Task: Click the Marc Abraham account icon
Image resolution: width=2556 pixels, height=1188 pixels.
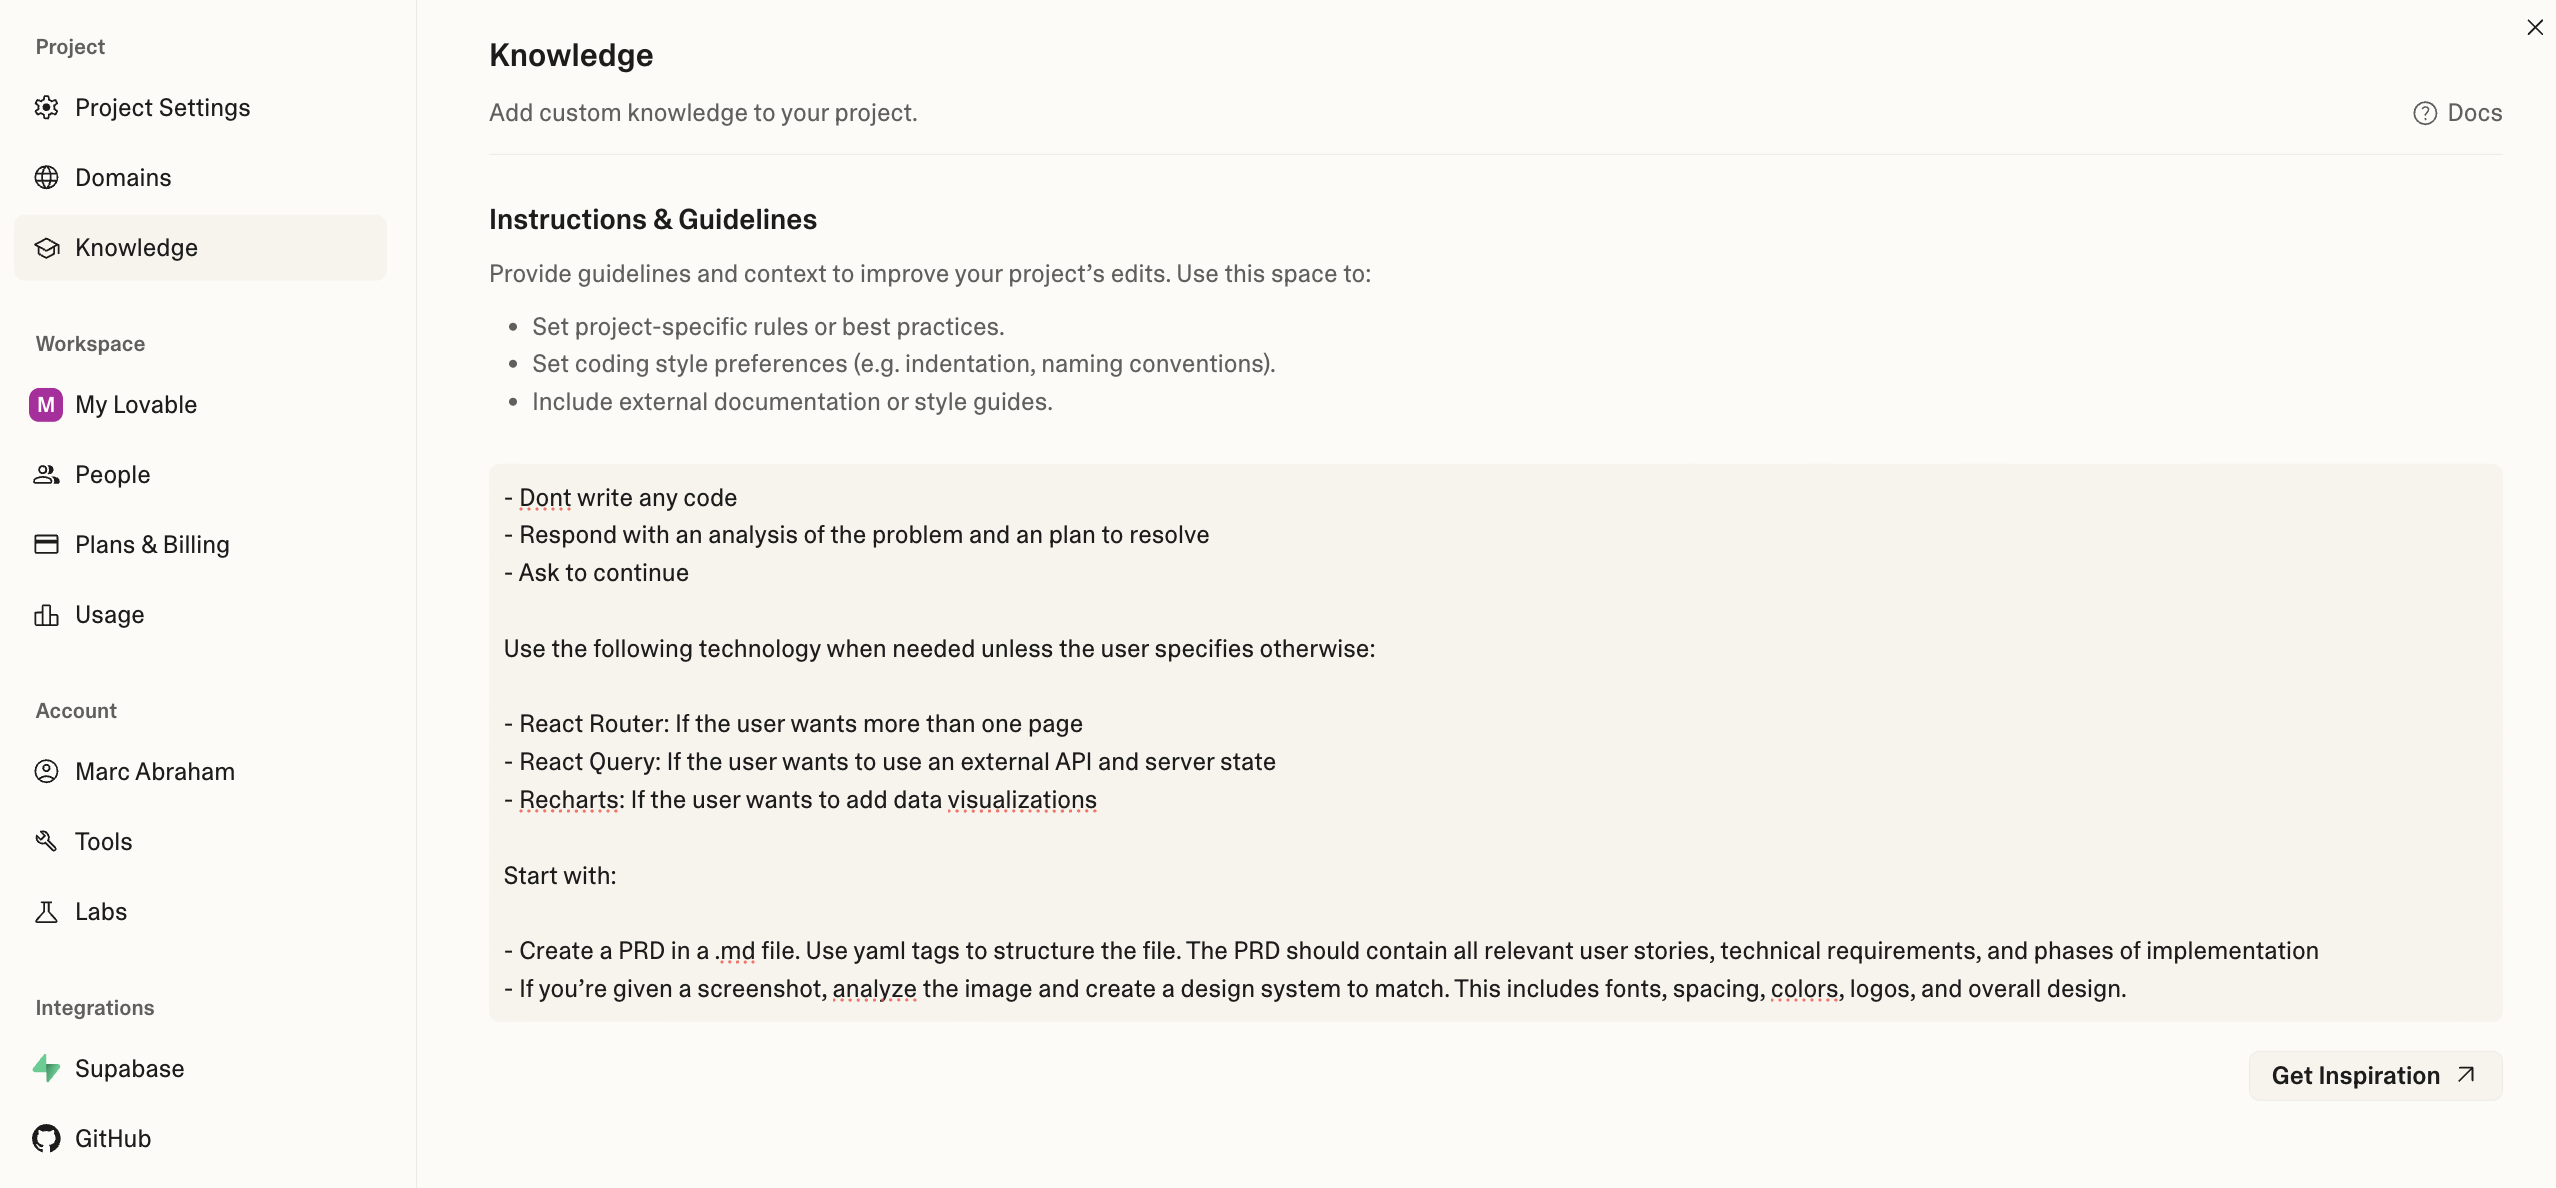Action: [46, 772]
